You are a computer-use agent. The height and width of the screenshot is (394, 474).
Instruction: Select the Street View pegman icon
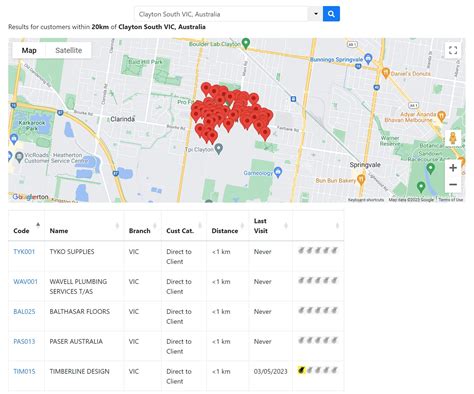coord(453,138)
